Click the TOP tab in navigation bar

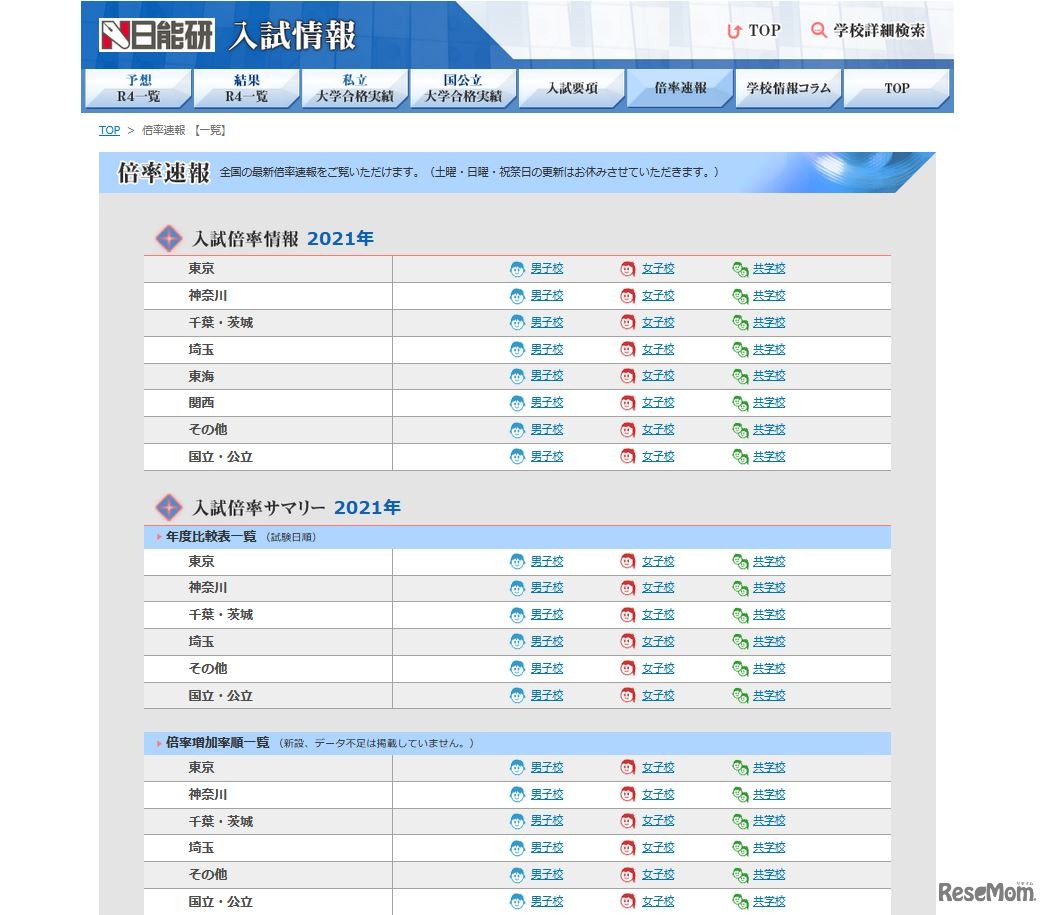(896, 88)
